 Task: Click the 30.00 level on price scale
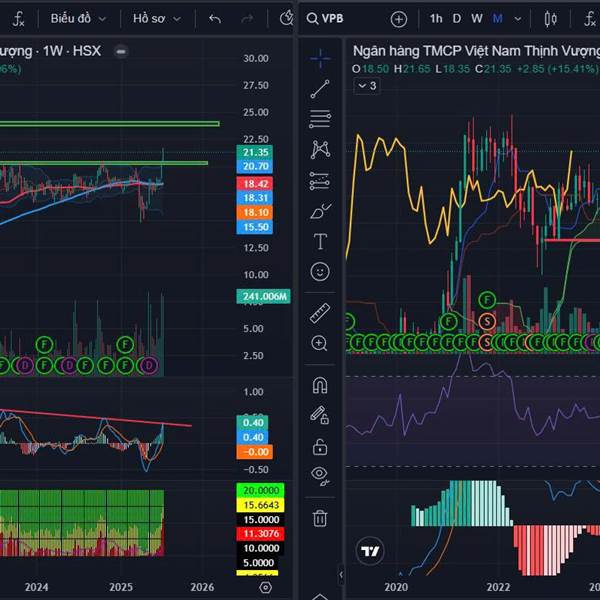(x=256, y=58)
